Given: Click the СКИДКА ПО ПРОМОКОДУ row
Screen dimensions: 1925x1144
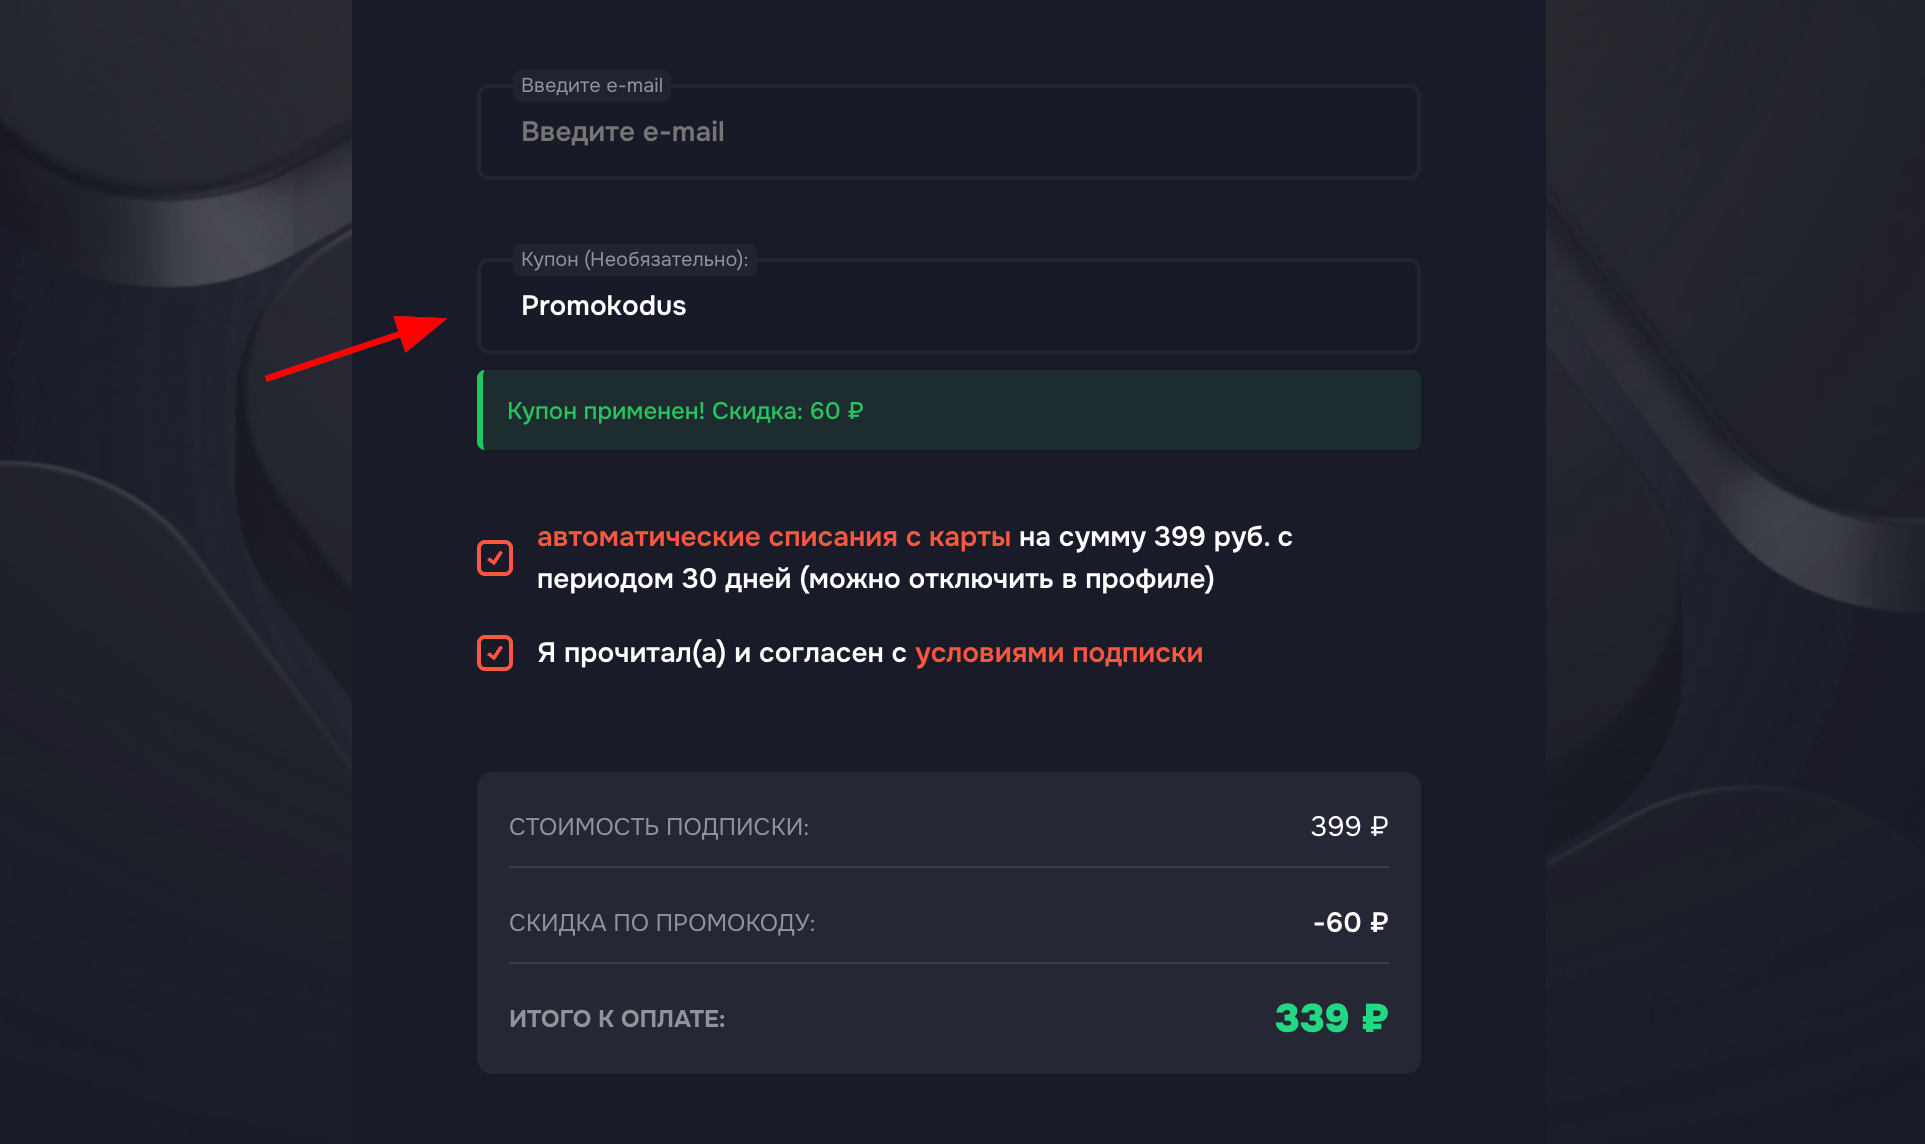Looking at the screenshot, I should pyautogui.click(x=948, y=922).
